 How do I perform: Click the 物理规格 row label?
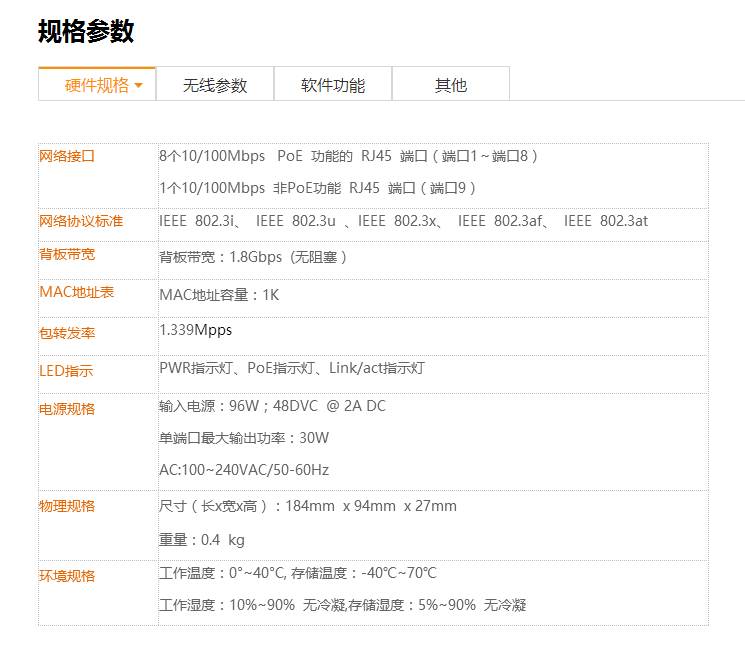click(x=67, y=506)
